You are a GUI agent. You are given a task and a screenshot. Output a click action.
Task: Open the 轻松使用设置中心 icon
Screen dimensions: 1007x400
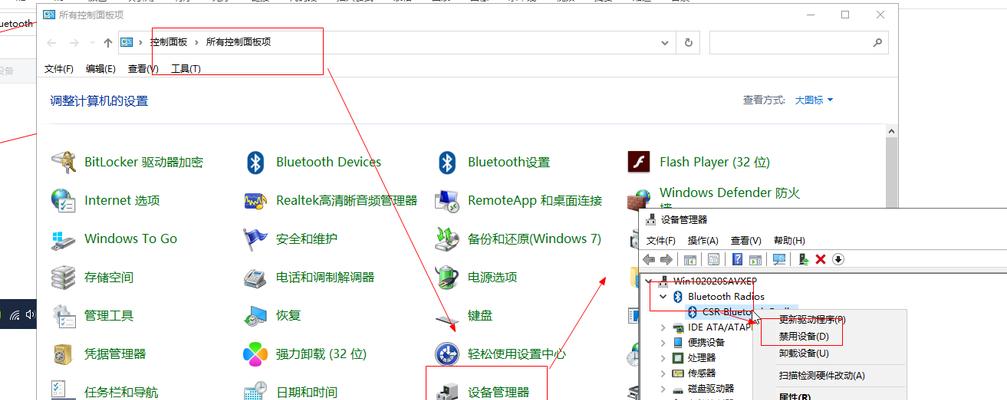[x=447, y=354]
